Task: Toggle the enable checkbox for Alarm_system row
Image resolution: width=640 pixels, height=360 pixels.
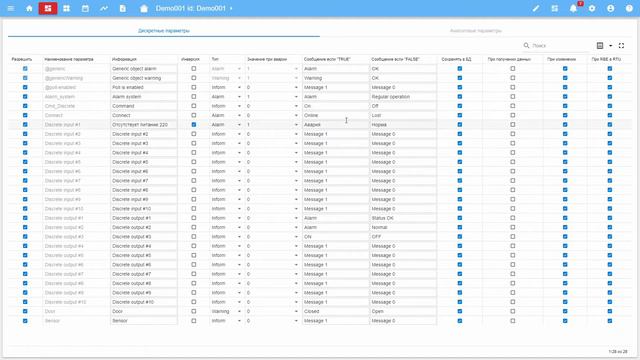Action: (25, 97)
